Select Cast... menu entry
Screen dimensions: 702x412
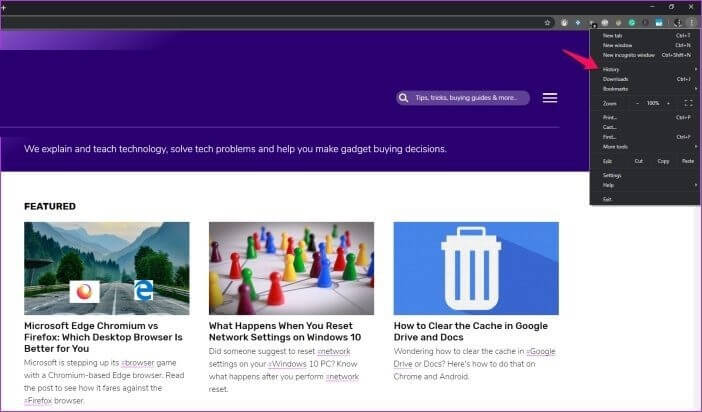pyautogui.click(x=645, y=127)
